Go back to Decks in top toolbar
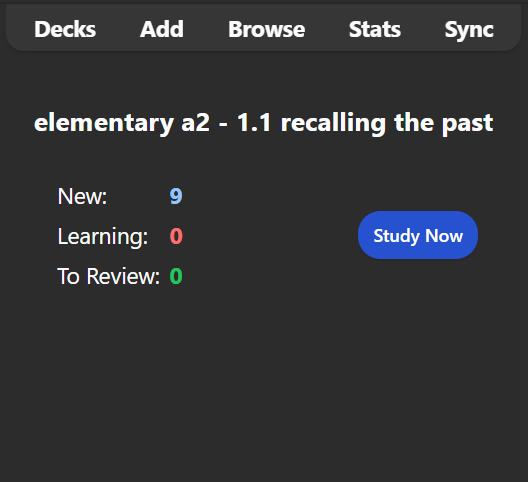 click(x=65, y=29)
